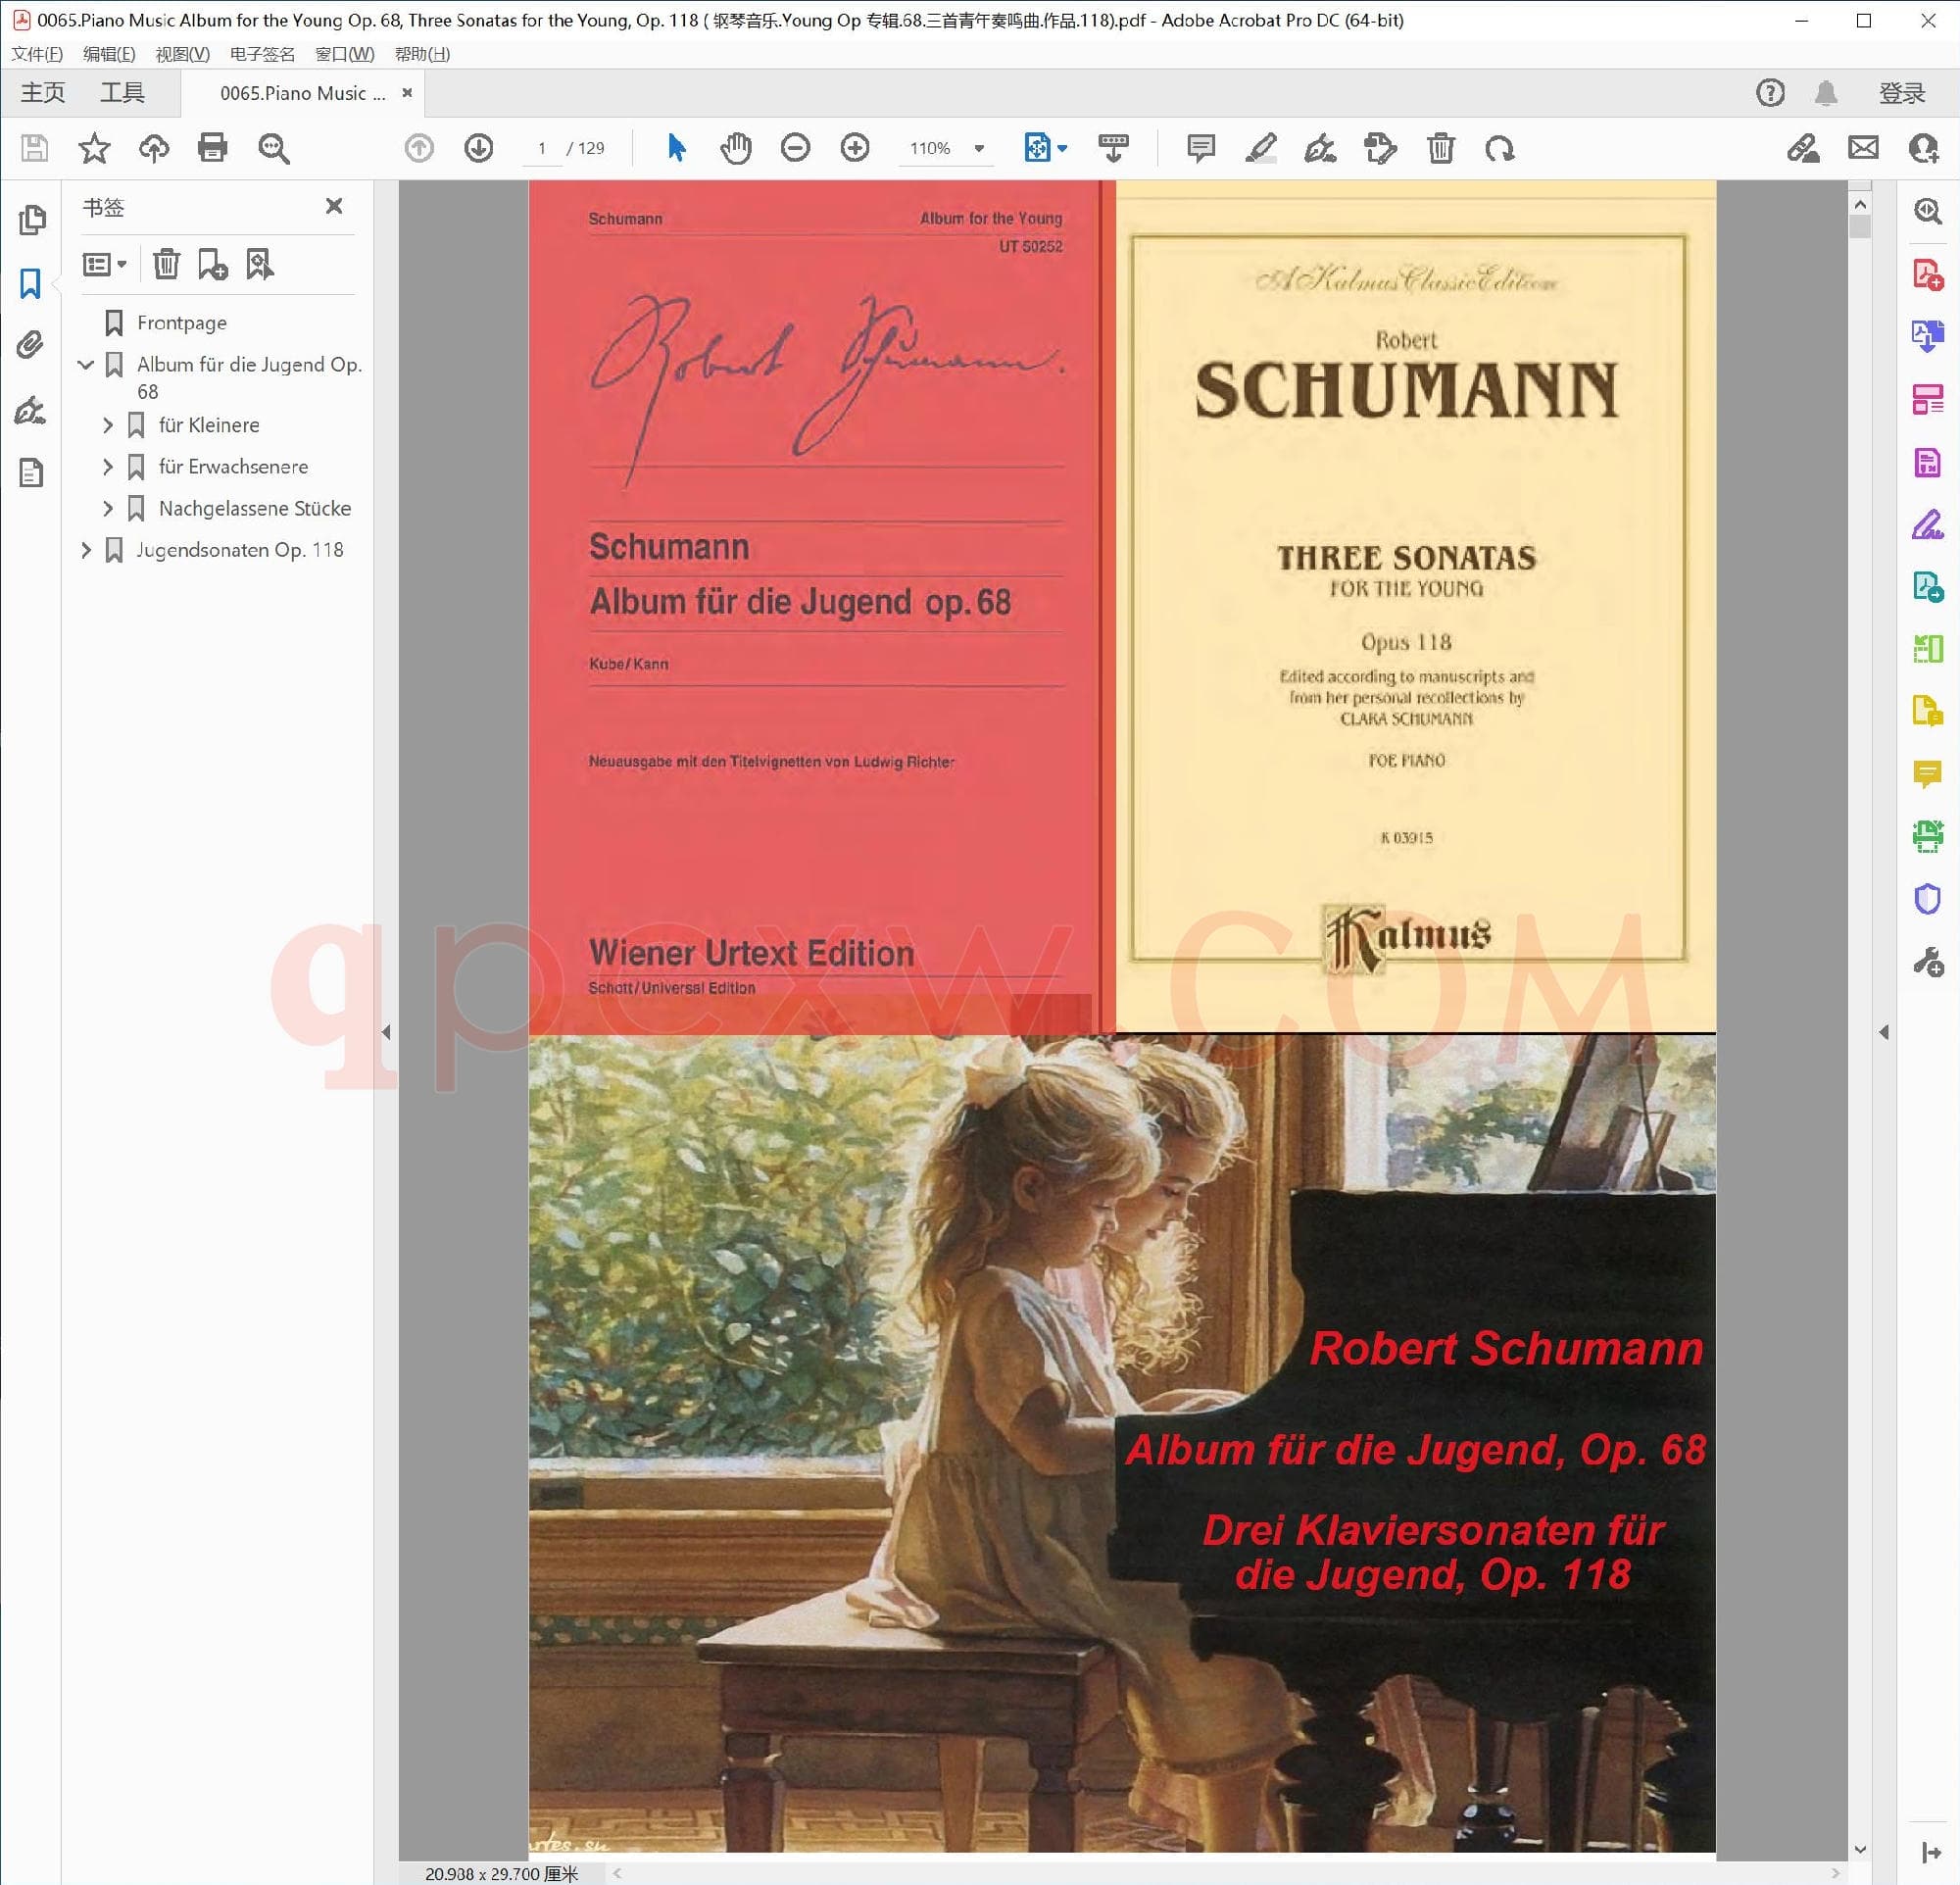
Task: Toggle the bookmarks panel sidebar icon
Action: pyautogui.click(x=31, y=283)
